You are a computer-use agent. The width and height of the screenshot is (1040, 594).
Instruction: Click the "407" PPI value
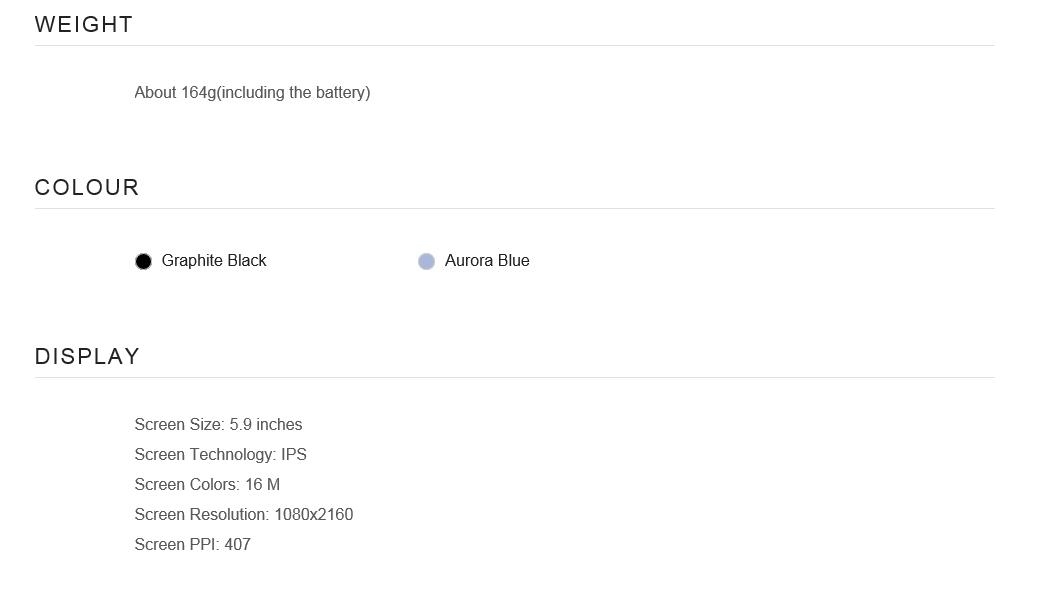(238, 544)
